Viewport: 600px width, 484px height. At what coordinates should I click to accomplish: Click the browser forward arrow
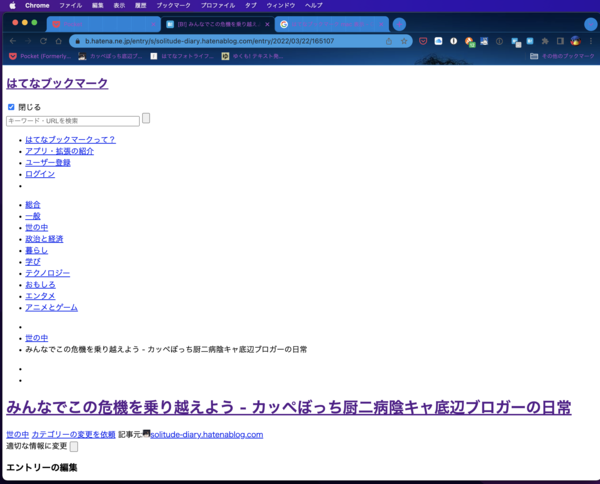click(x=28, y=41)
